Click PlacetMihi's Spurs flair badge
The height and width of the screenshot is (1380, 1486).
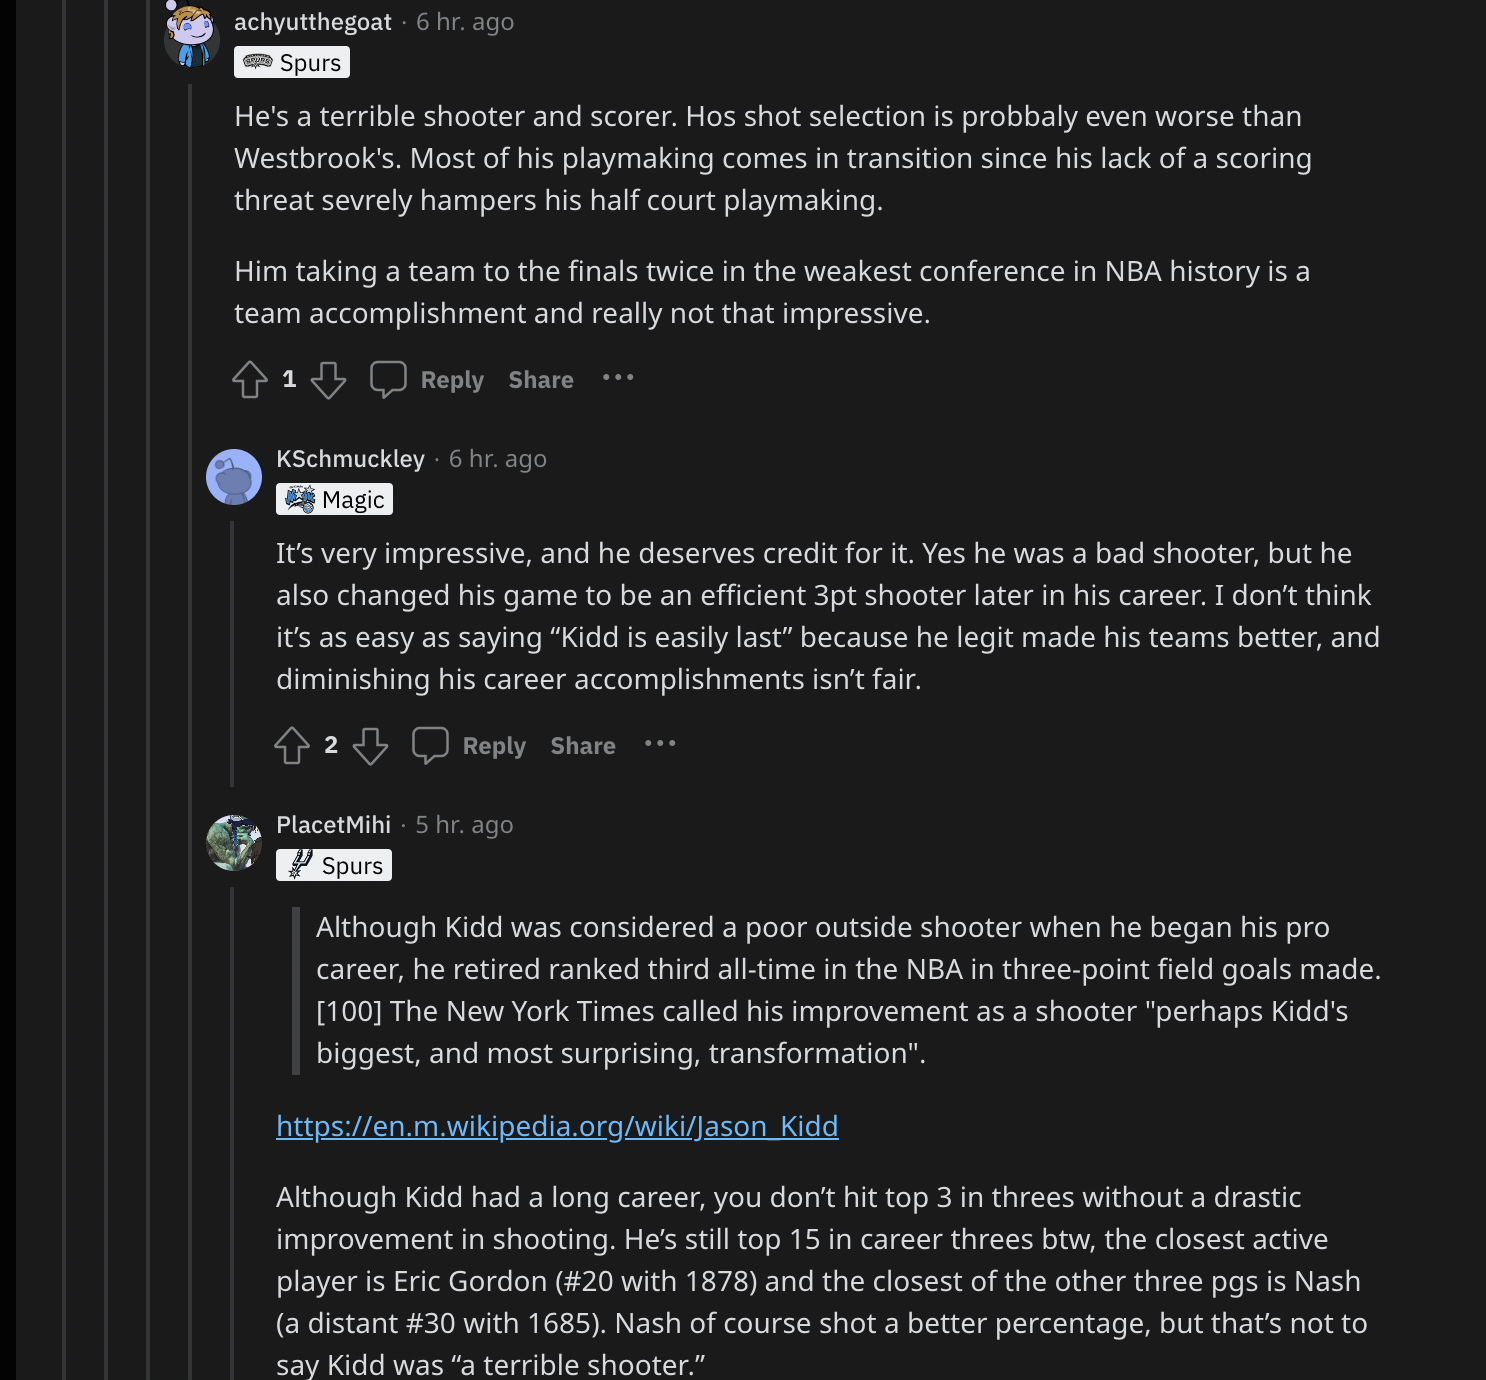[334, 865]
